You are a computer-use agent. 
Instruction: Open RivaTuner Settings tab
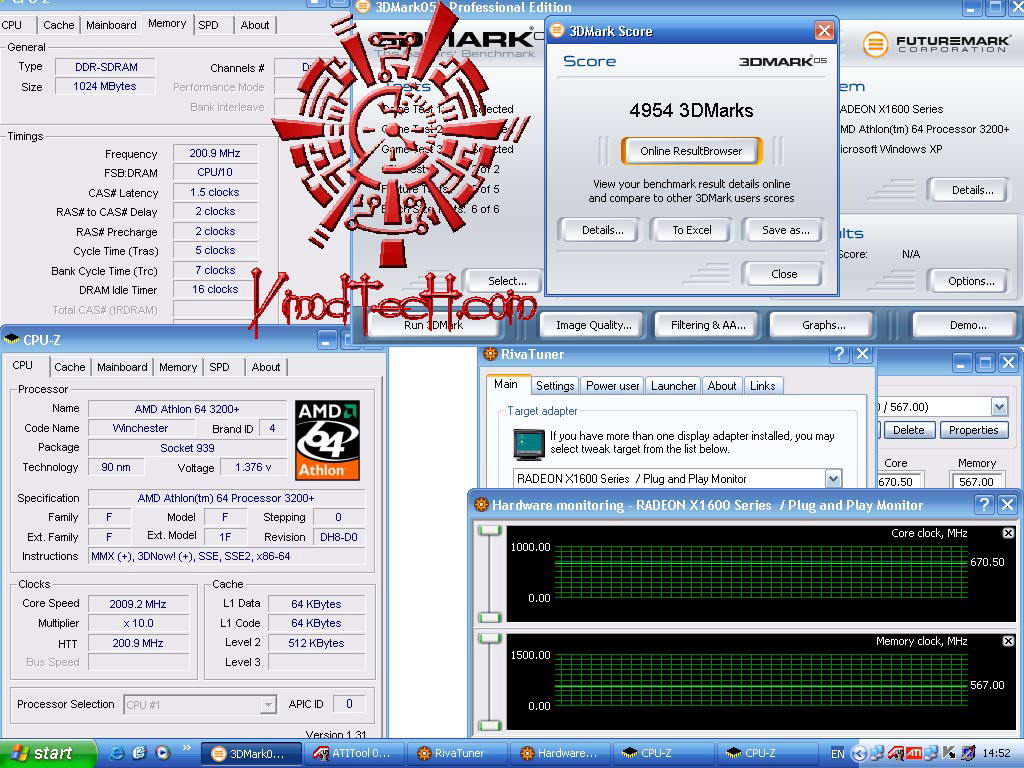555,385
